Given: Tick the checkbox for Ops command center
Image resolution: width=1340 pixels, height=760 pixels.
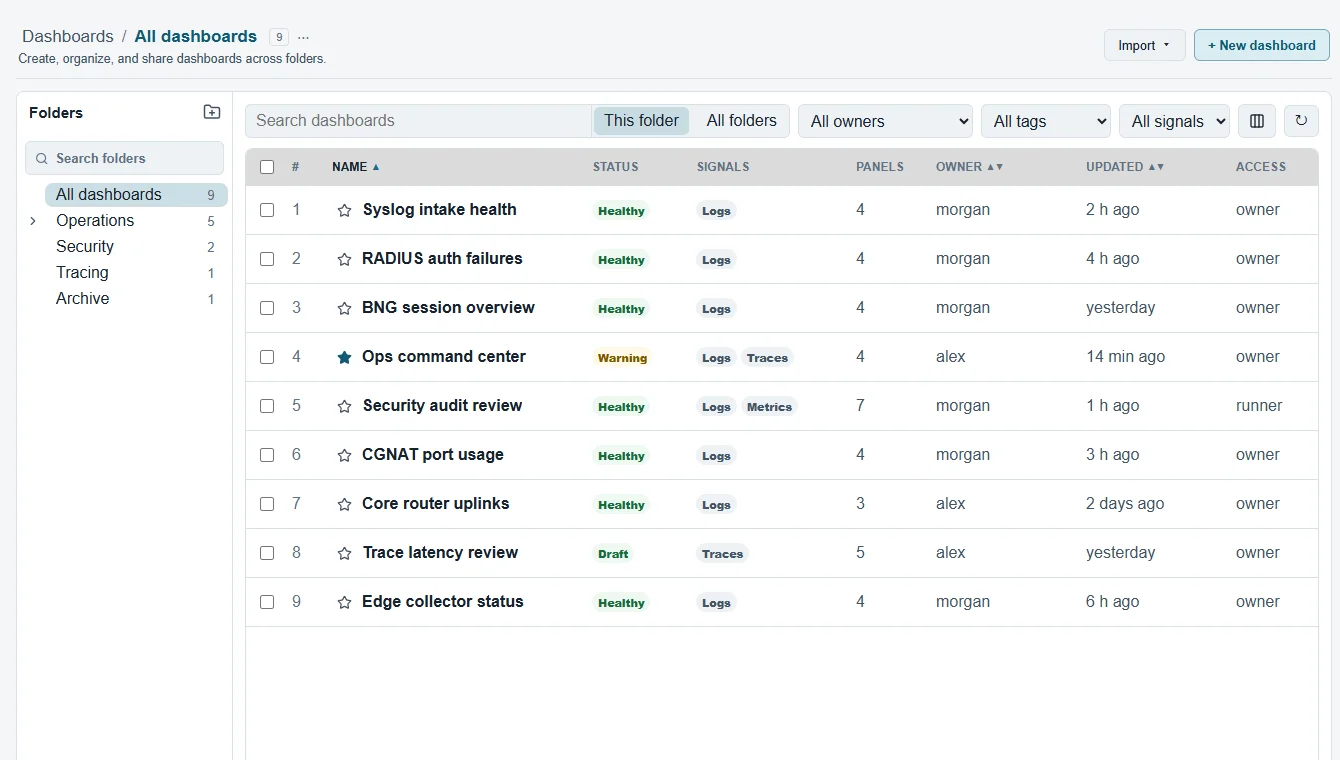Looking at the screenshot, I should tap(267, 357).
